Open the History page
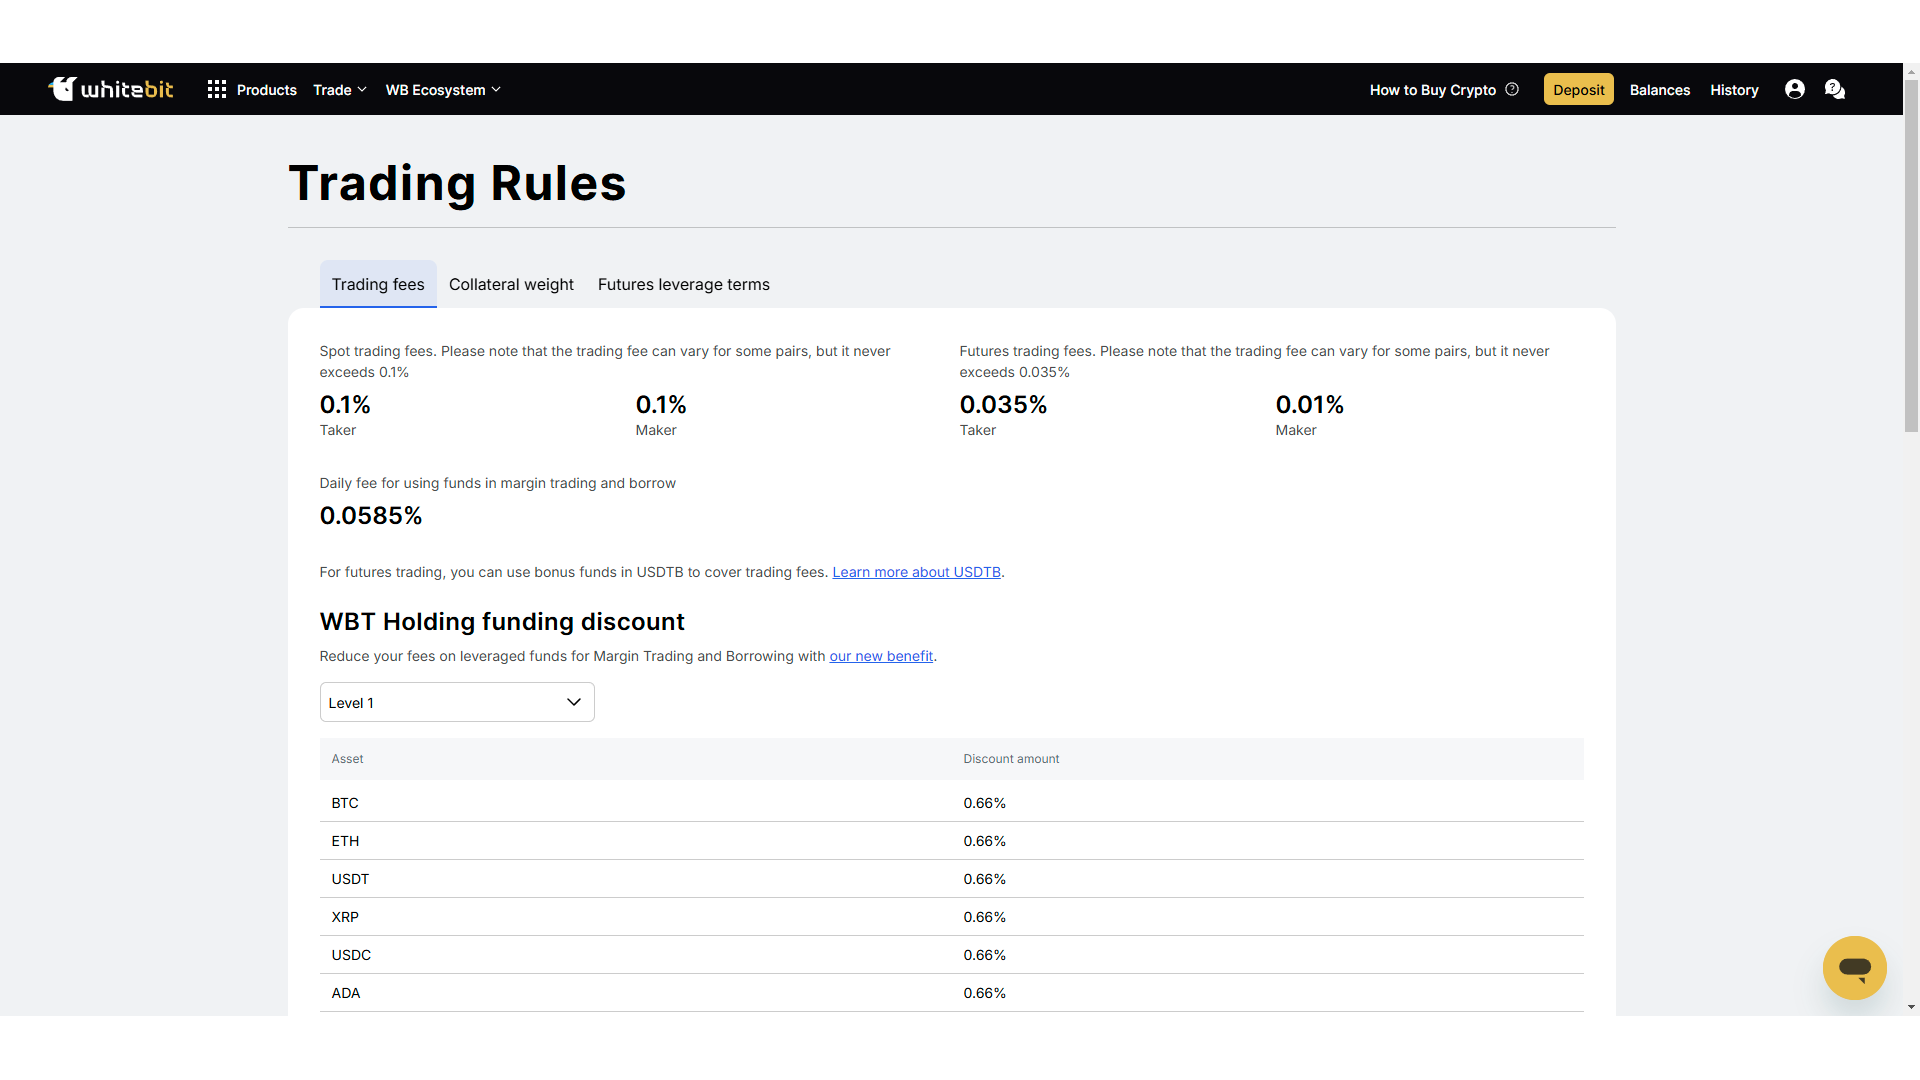Viewport: 1920px width, 1080px height. [x=1734, y=90]
